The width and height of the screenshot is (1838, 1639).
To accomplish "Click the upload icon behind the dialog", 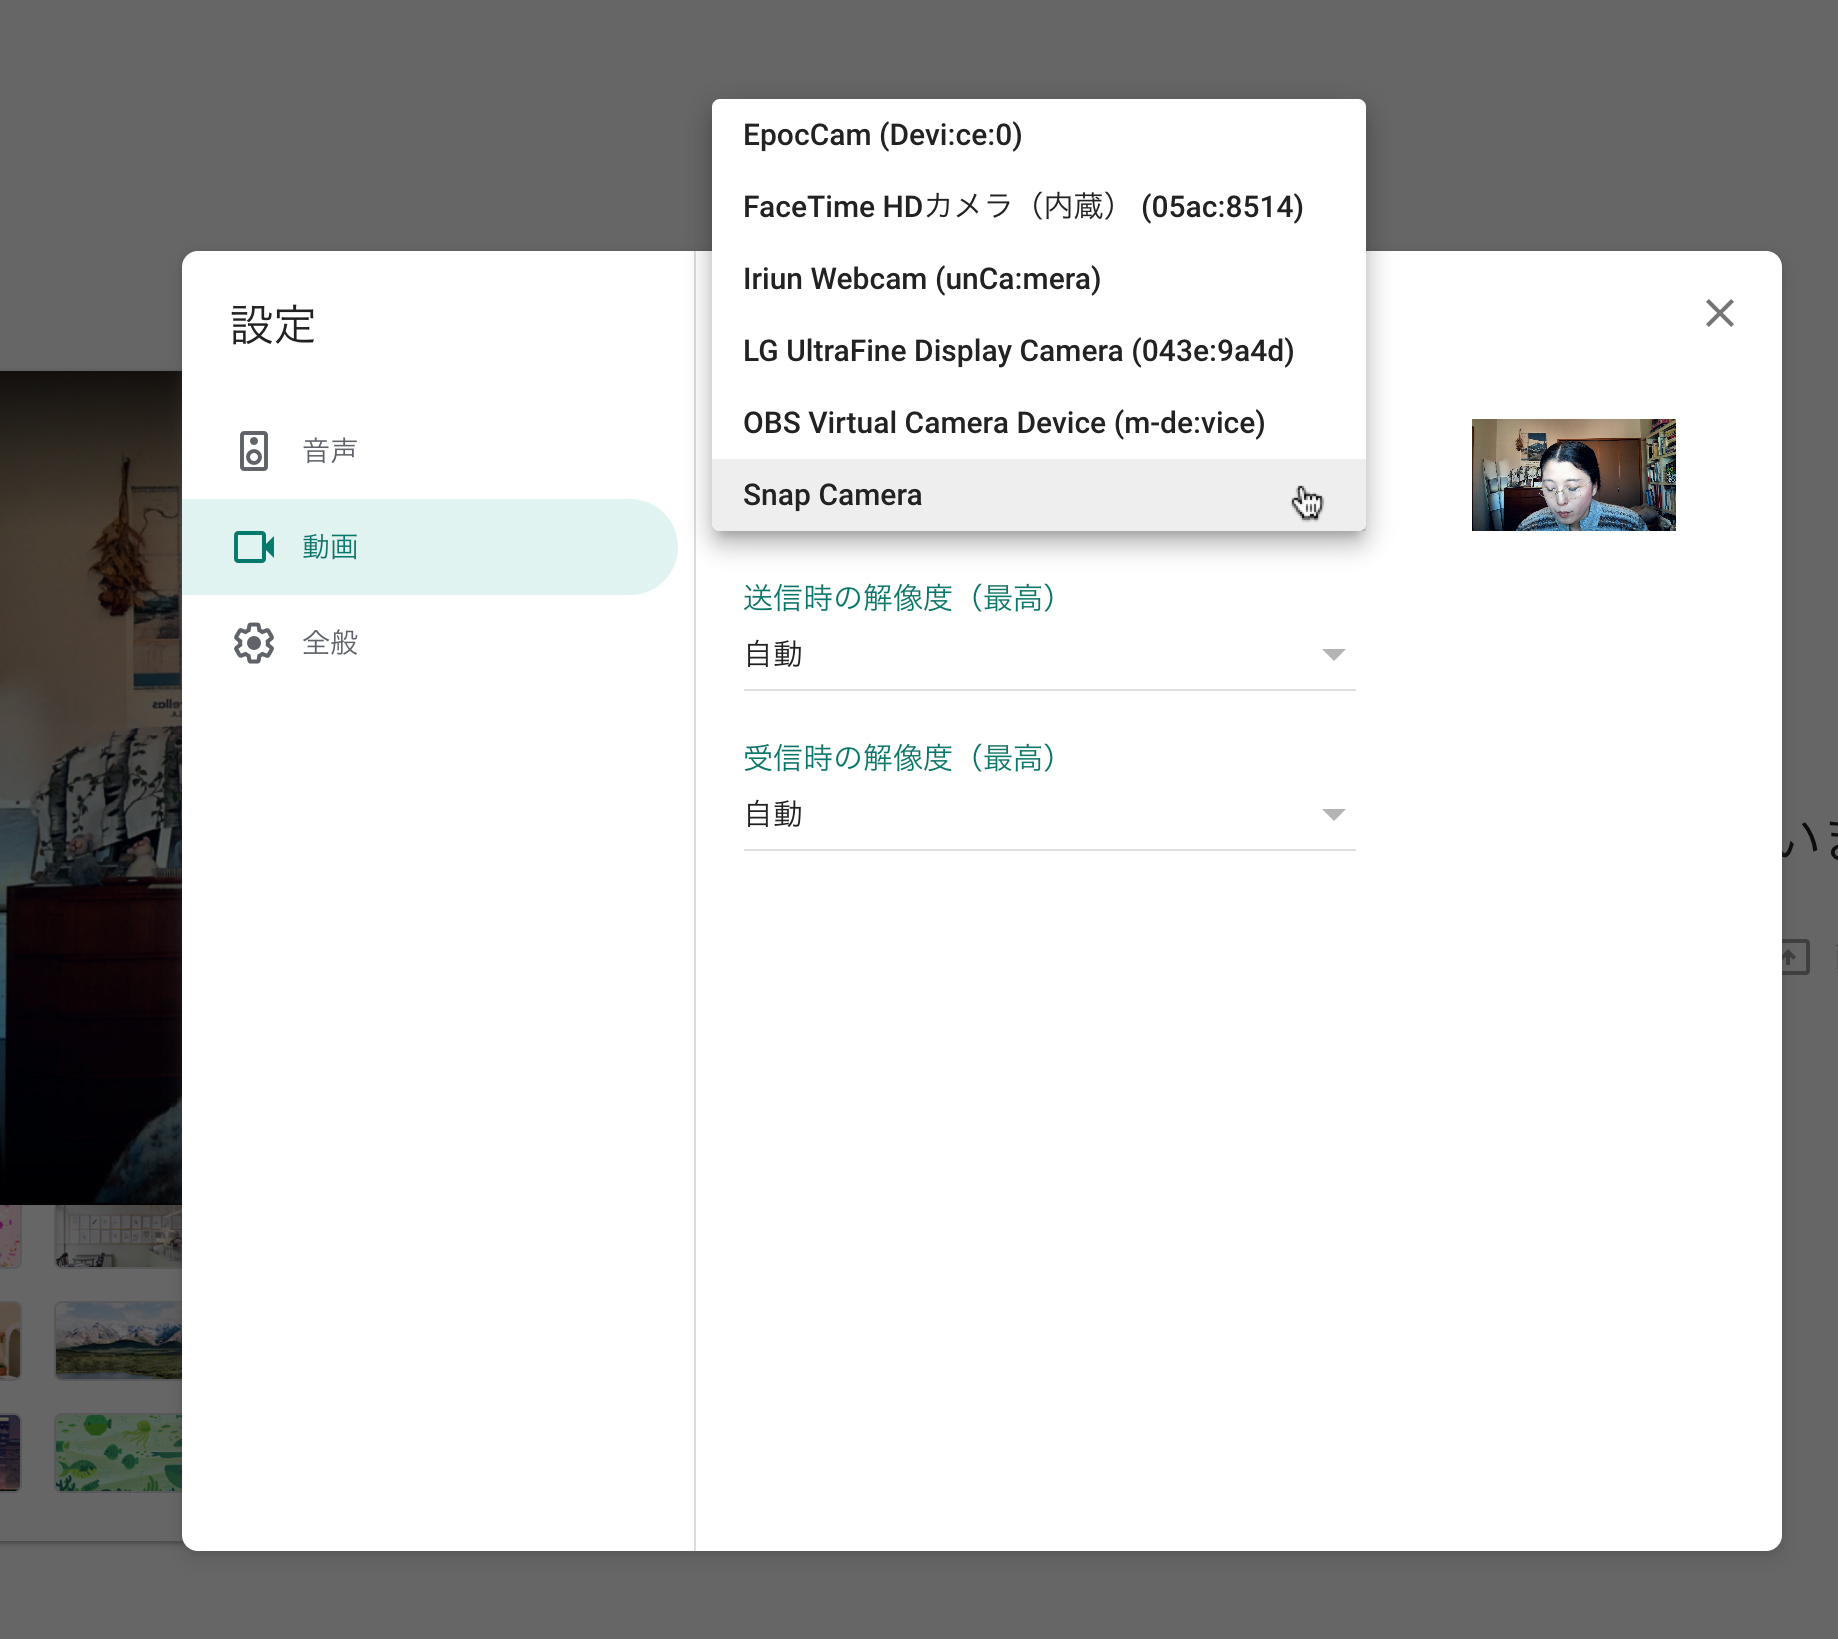I will pos(1795,957).
